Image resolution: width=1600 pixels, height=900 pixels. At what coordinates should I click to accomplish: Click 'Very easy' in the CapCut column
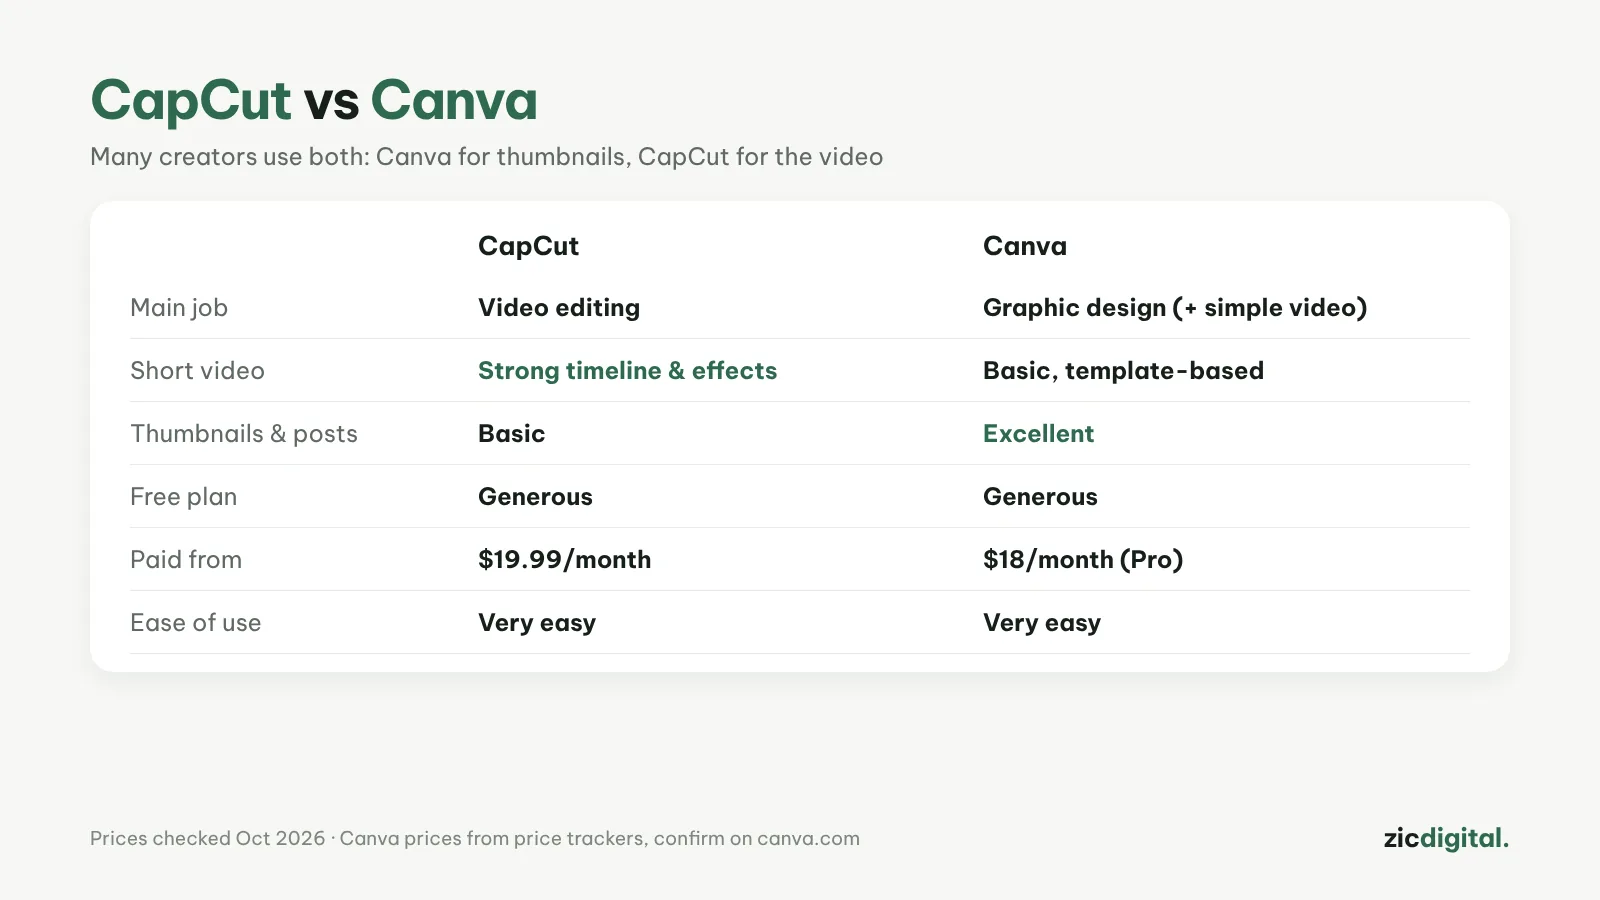click(537, 623)
